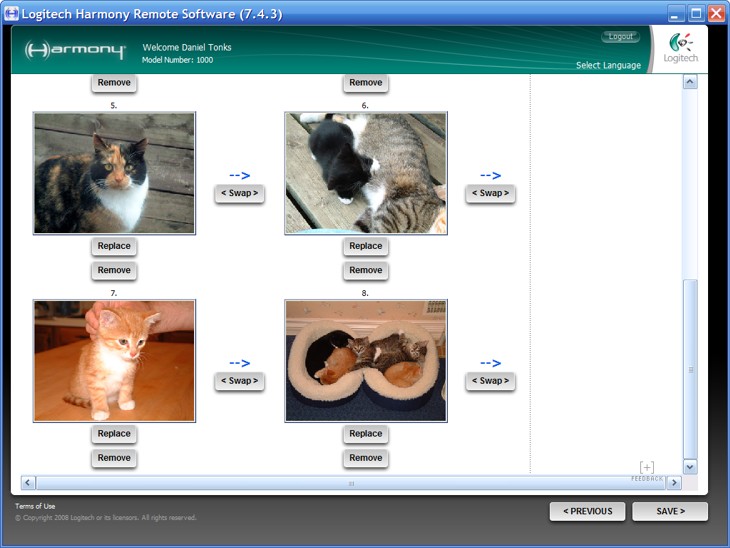Viewport: 730px width, 548px height.
Task: Replace image 8 kittens in bed
Action: pos(365,434)
